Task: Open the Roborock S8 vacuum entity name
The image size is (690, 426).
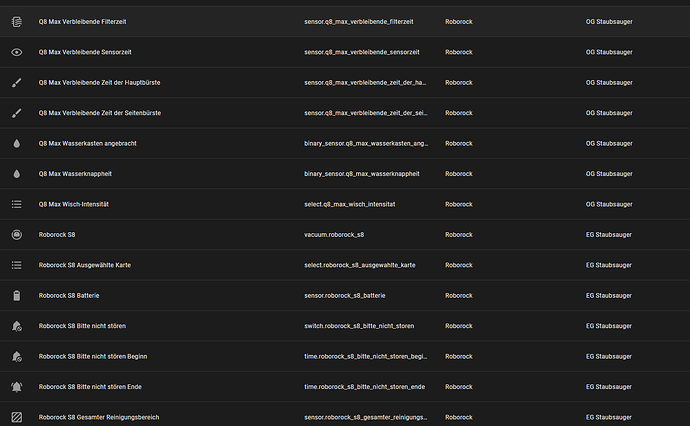Action: pos(57,235)
